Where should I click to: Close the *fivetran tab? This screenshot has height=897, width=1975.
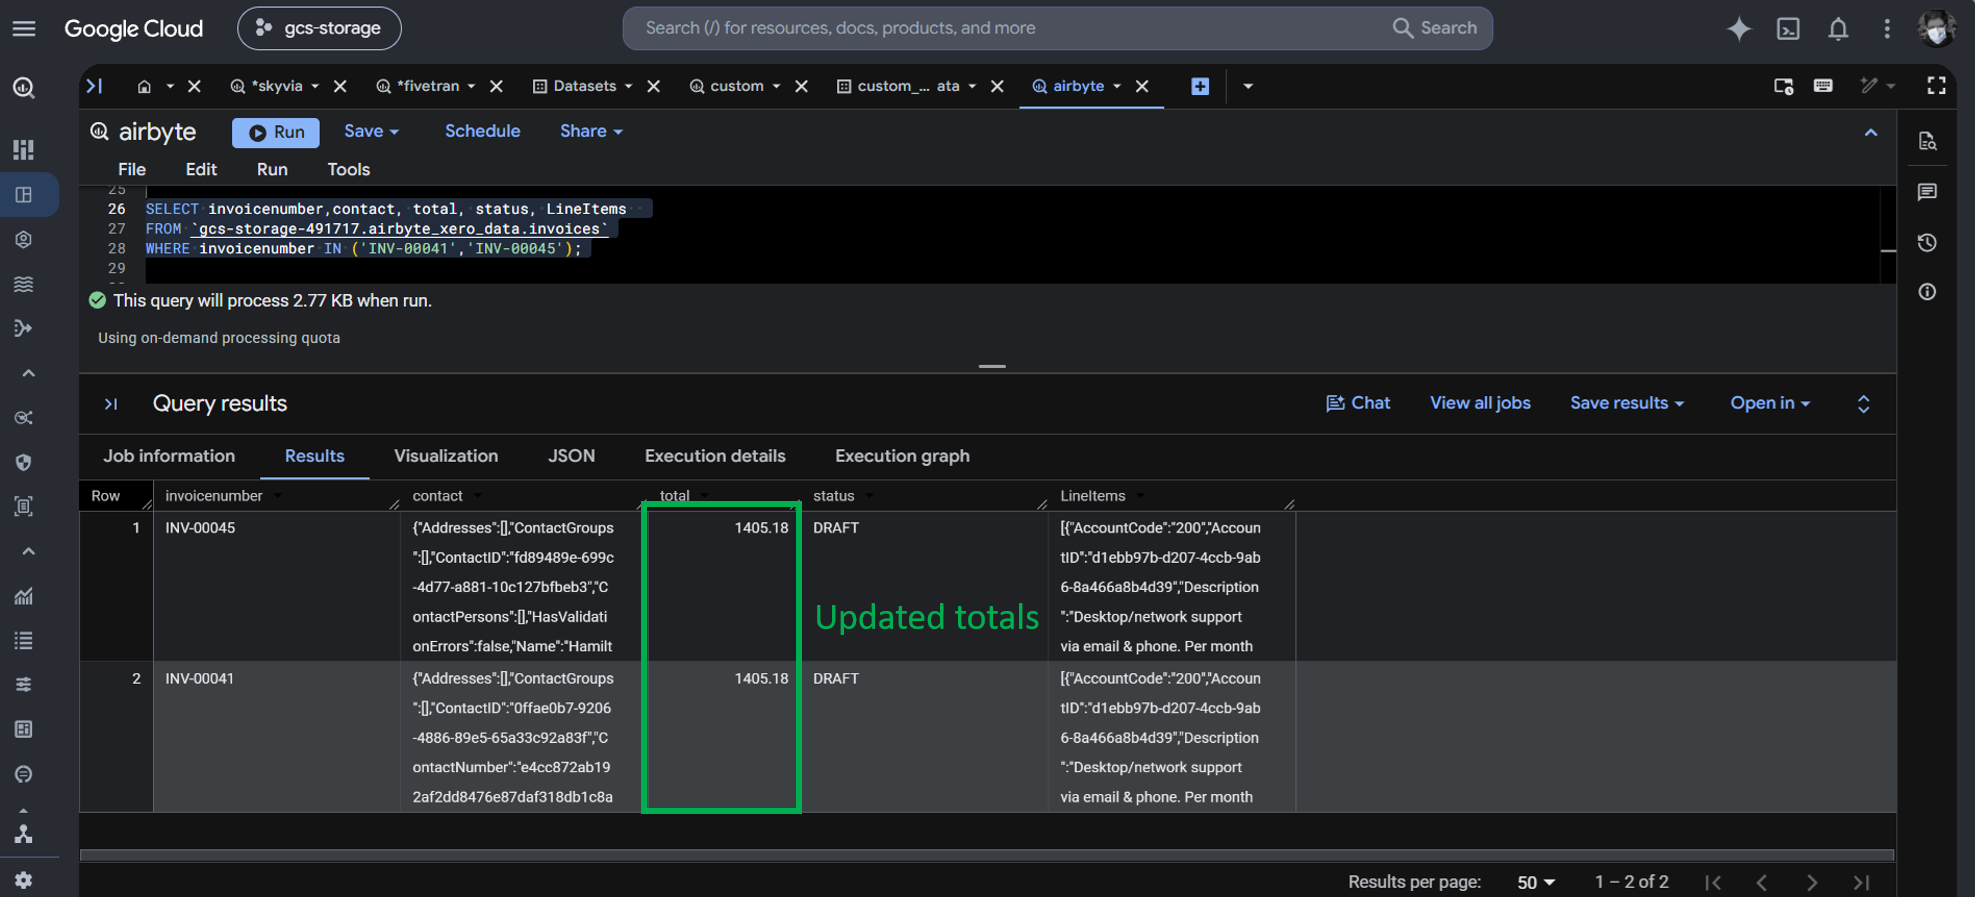(496, 86)
